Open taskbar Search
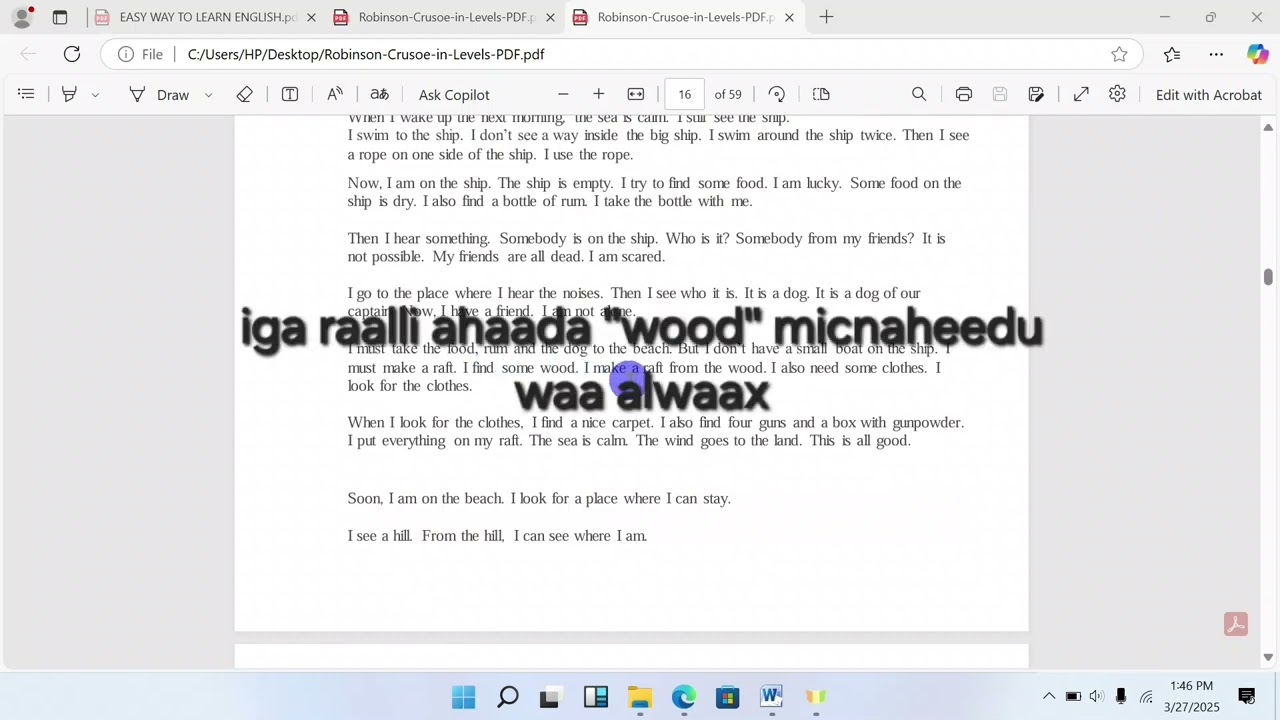This screenshot has width=1280, height=720. click(x=508, y=697)
